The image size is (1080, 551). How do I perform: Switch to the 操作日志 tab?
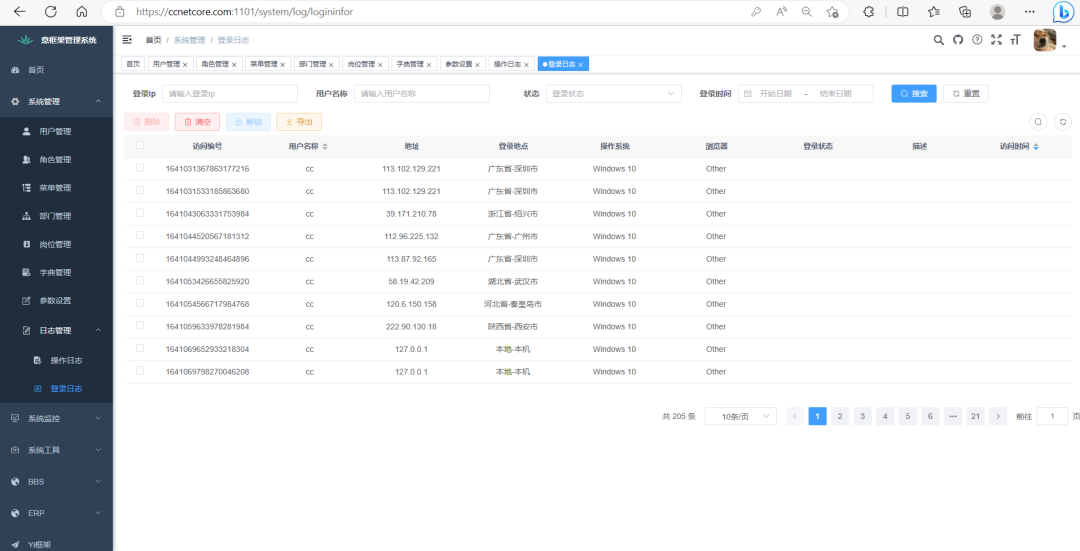[x=507, y=64]
